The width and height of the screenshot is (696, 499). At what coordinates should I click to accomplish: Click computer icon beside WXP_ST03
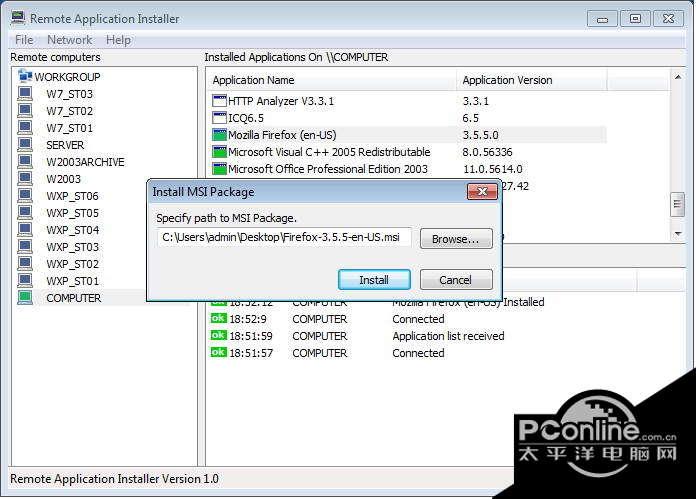(x=25, y=246)
